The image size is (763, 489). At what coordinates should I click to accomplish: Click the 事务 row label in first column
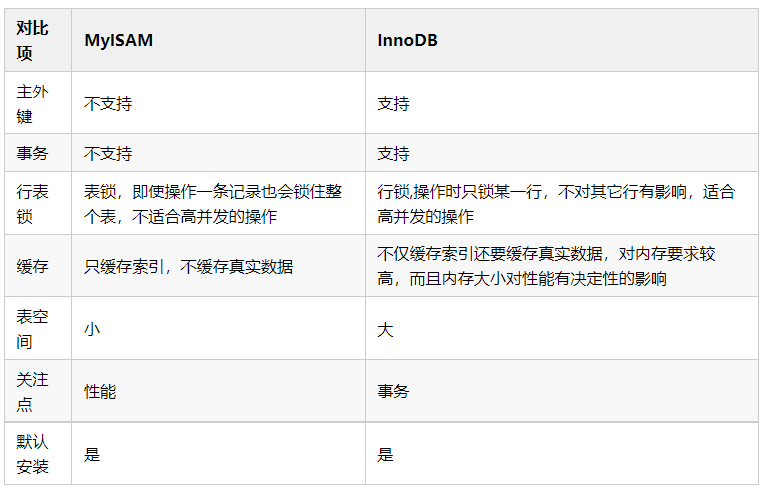(32, 155)
